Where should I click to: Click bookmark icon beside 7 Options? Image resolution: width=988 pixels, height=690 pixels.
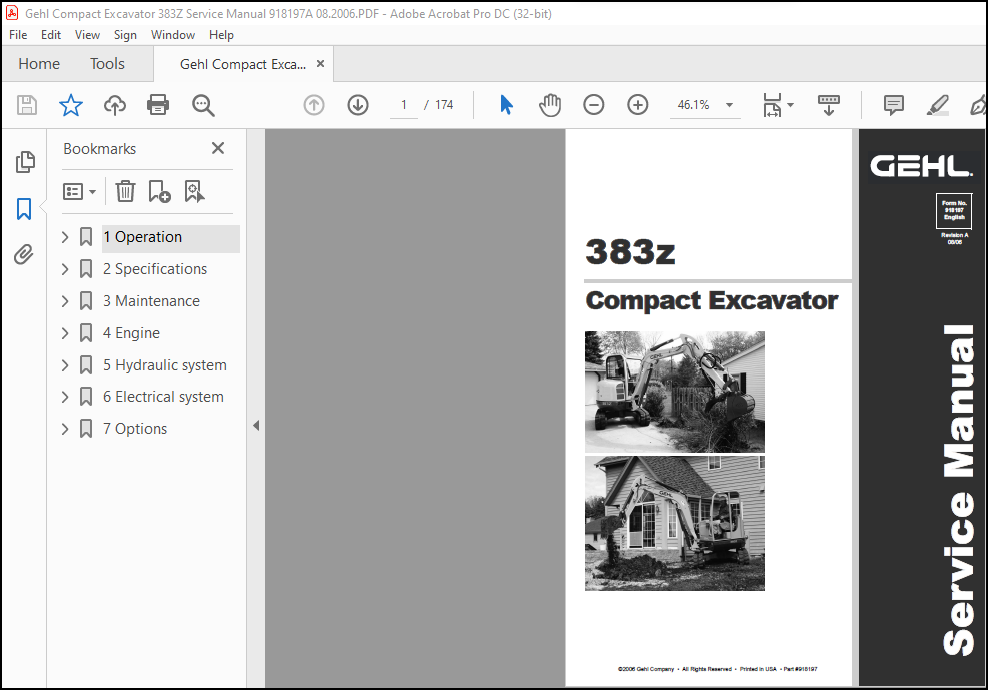(86, 428)
